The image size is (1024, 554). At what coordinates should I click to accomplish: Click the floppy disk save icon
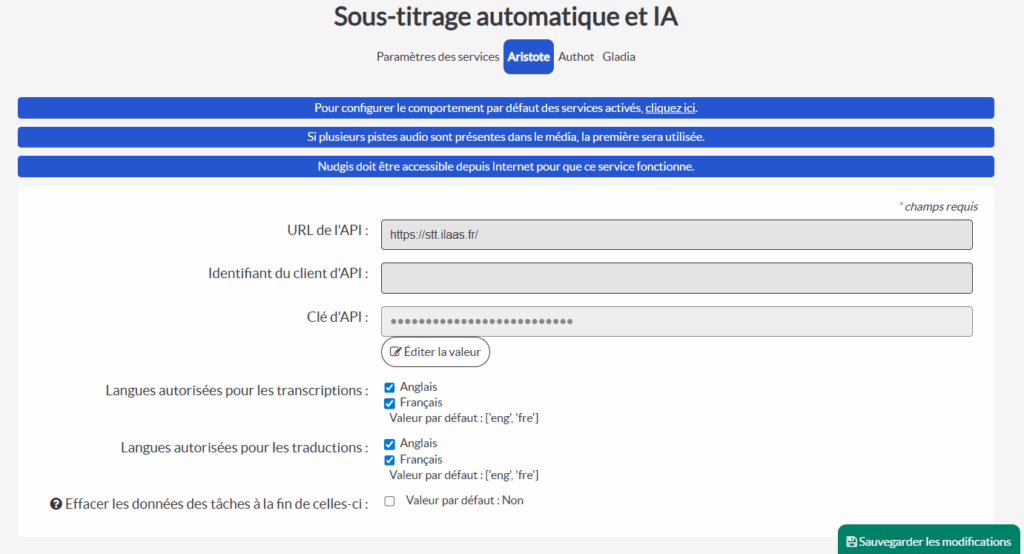pyautogui.click(x=851, y=542)
